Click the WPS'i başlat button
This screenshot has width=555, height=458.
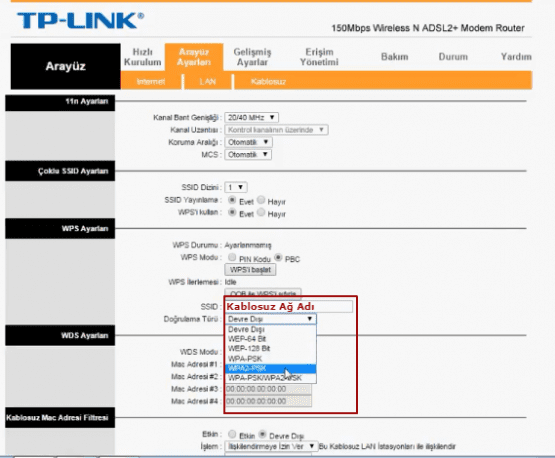pyautogui.click(x=250, y=270)
